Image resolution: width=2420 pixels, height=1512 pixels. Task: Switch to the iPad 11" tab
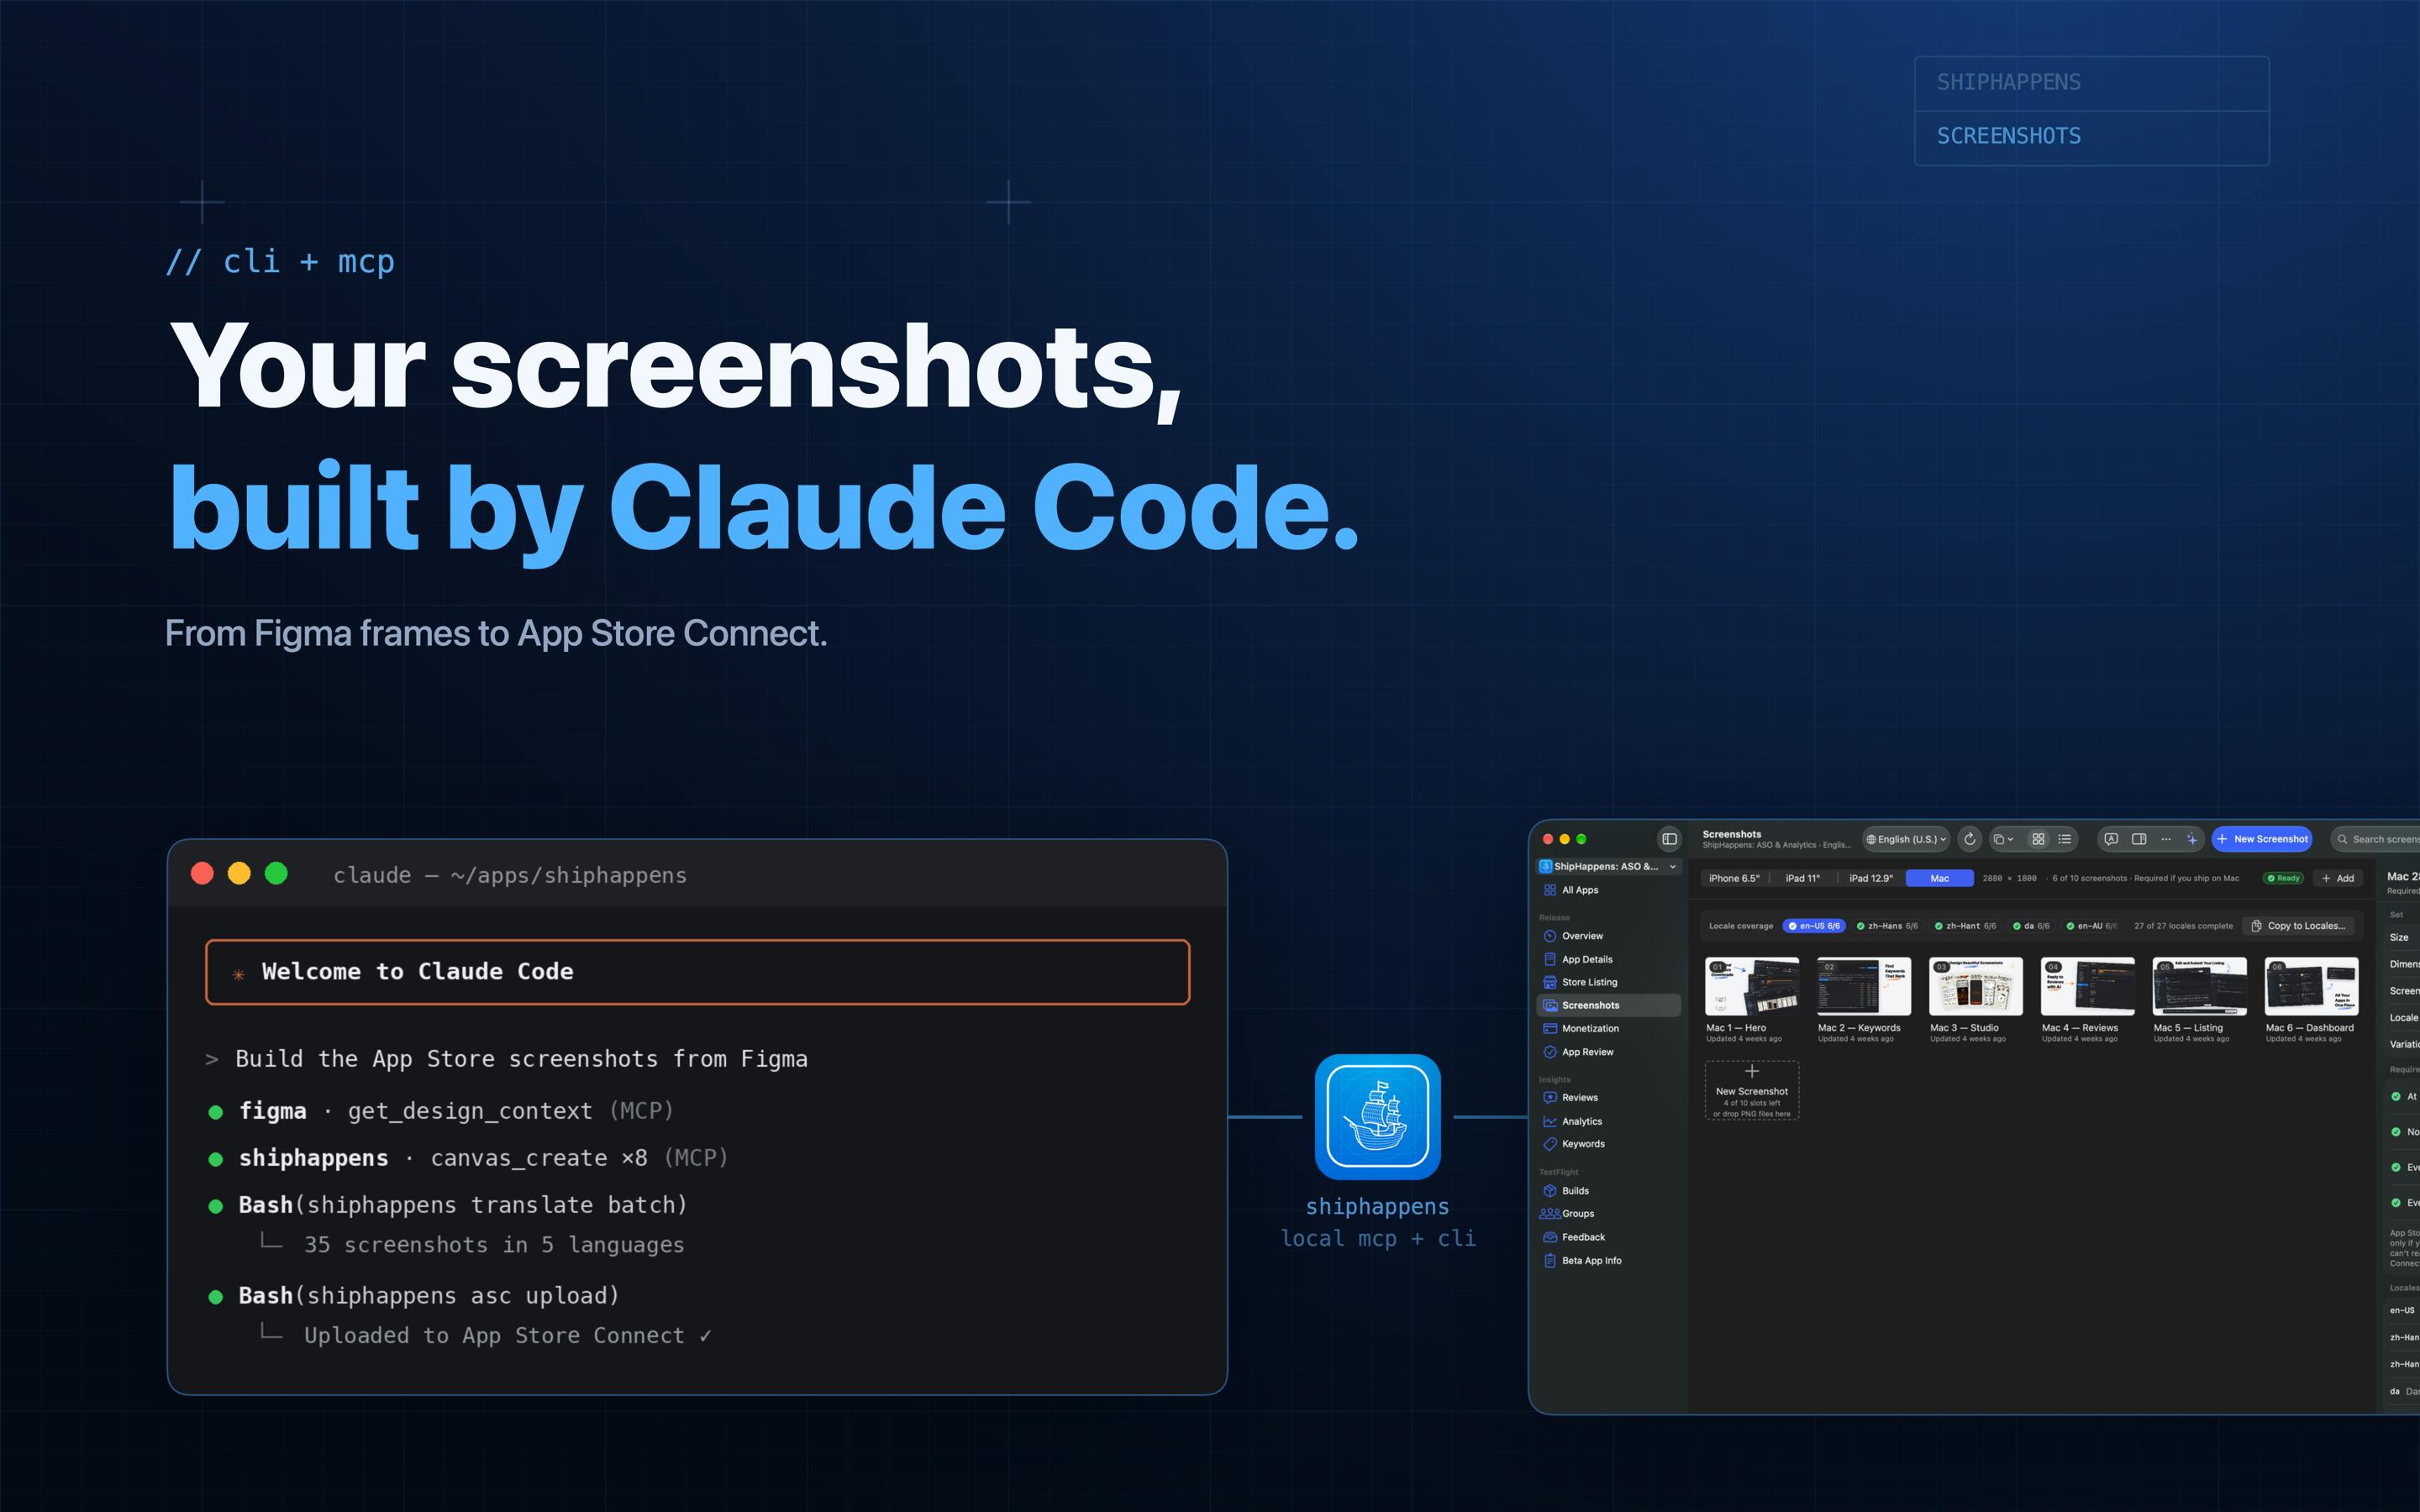coord(1803,878)
